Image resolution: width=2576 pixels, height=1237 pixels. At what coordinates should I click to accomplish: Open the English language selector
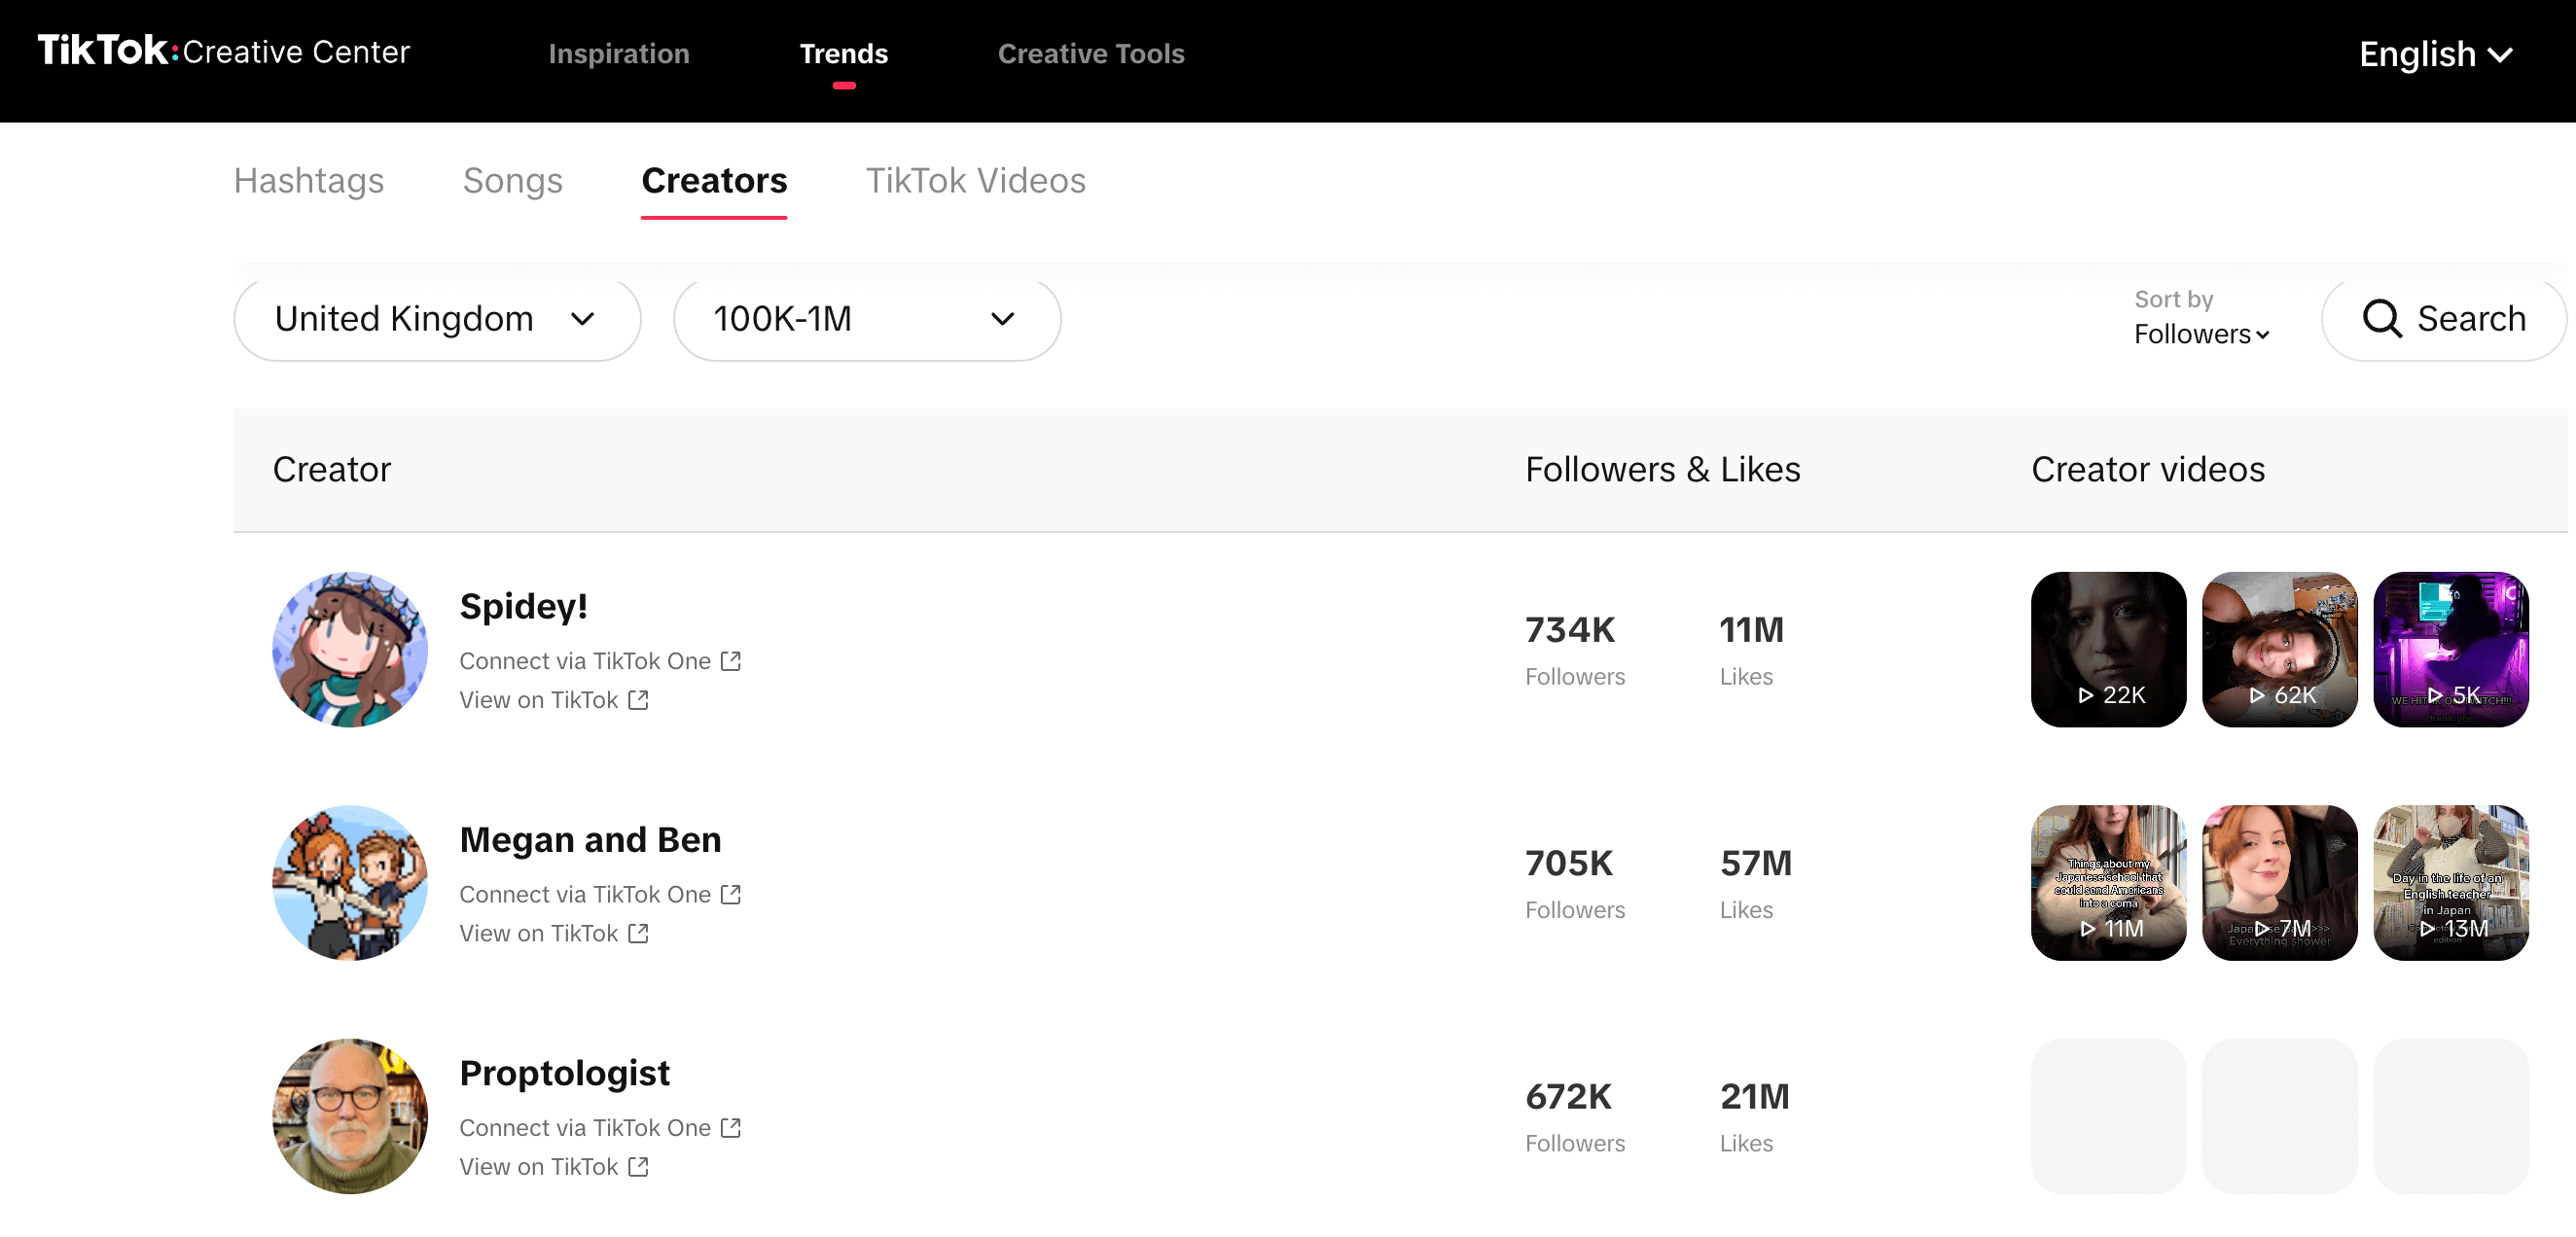[2436, 53]
